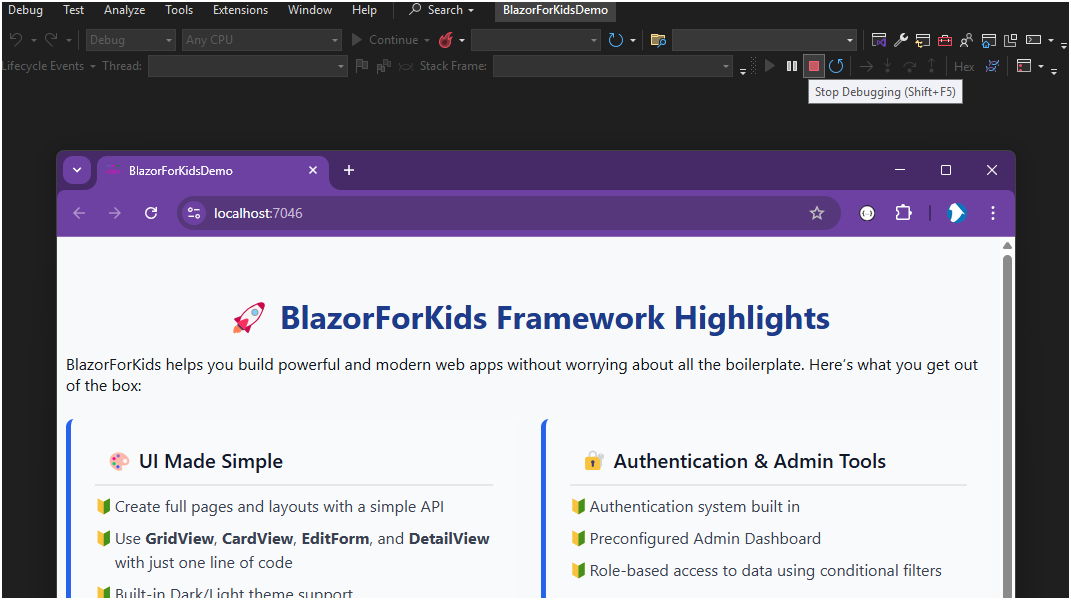Click the blue profile icon in browser
1071x600 pixels.
point(956,213)
